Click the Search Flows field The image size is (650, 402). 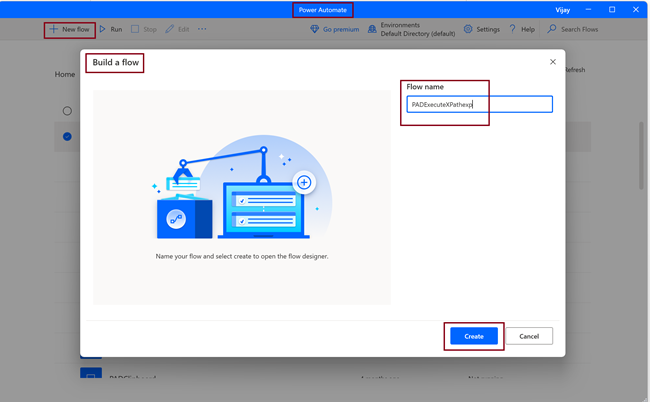[573, 29]
